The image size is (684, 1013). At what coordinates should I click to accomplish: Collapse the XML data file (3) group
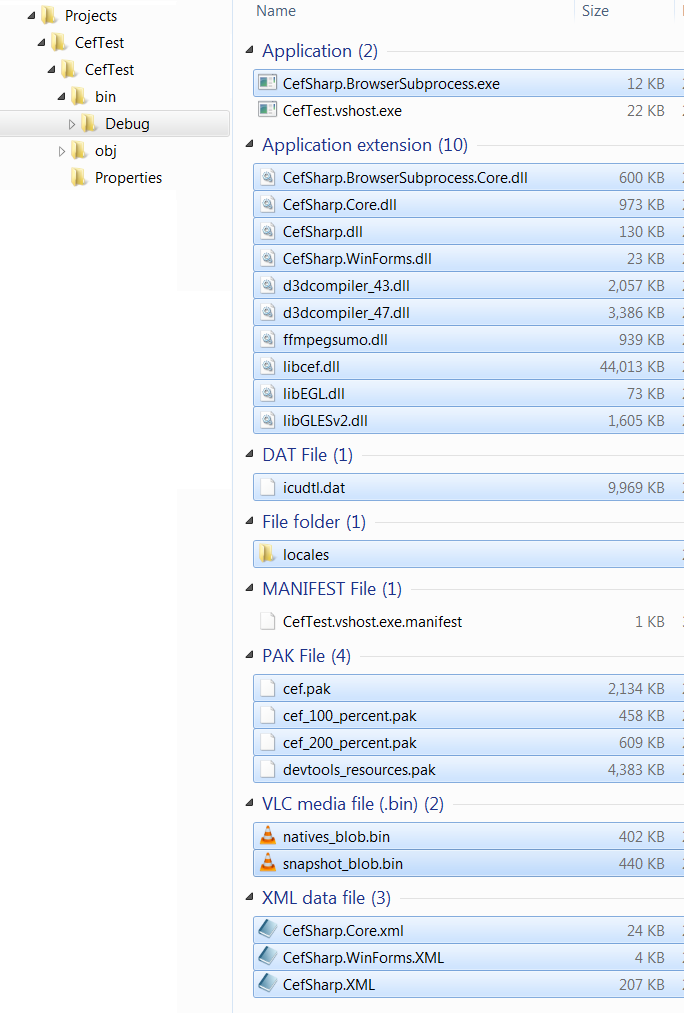250,897
